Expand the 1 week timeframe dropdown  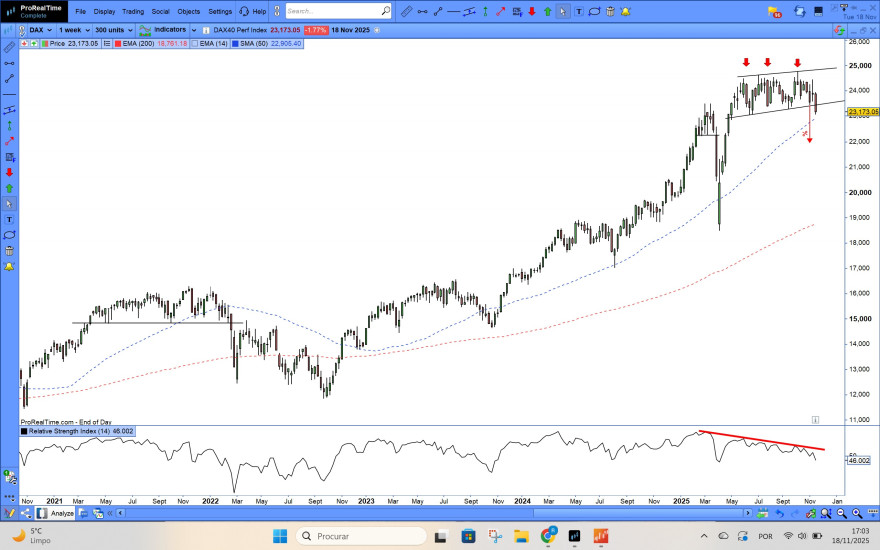tap(74, 30)
